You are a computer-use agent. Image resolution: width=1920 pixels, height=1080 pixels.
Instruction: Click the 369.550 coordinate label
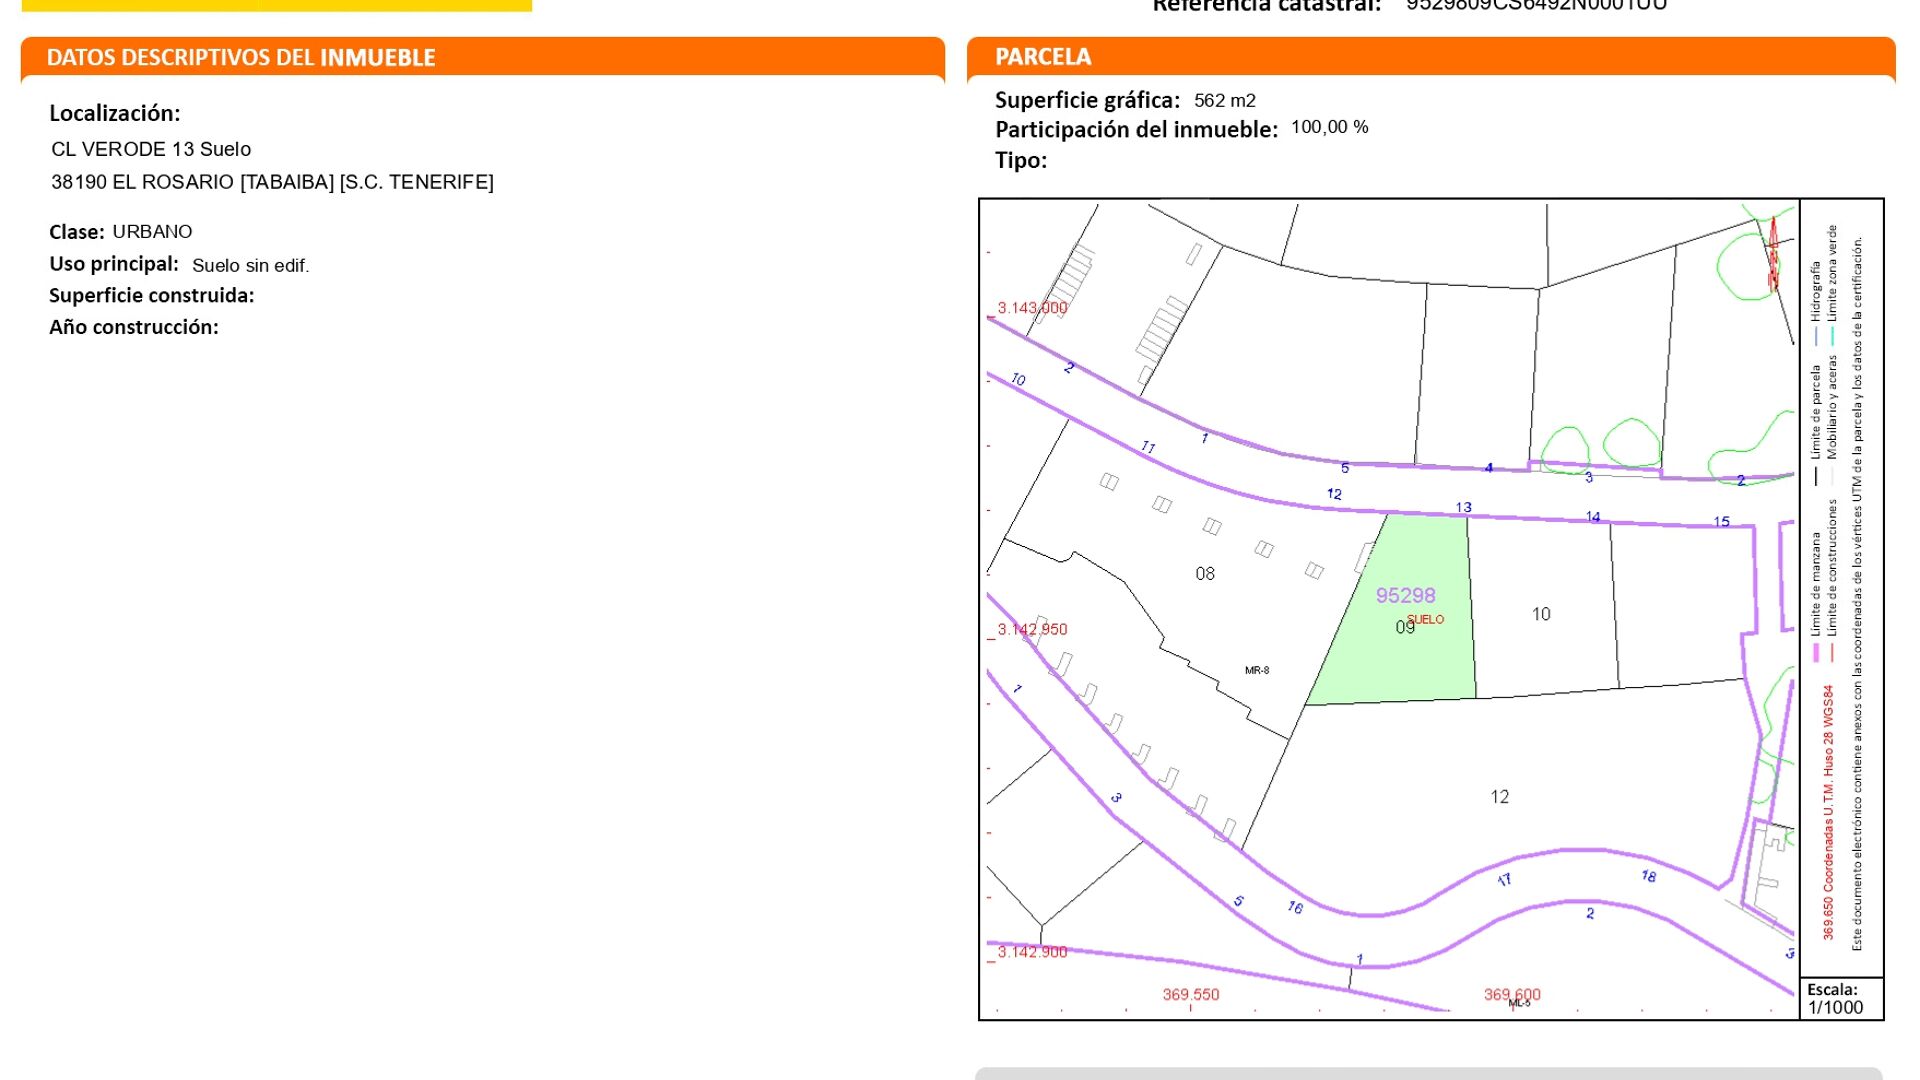(1190, 995)
